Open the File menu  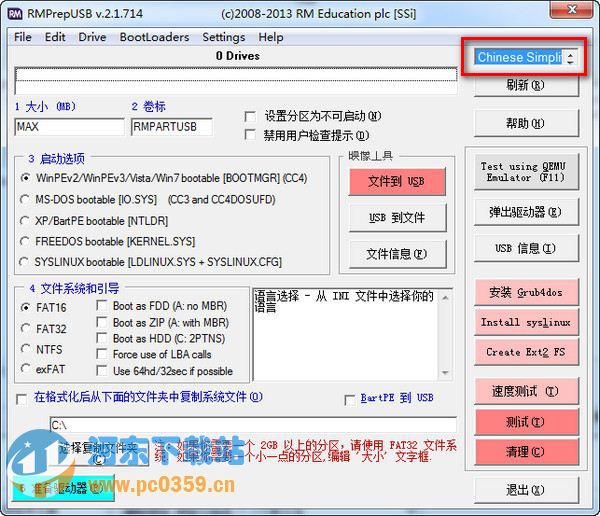(x=23, y=37)
